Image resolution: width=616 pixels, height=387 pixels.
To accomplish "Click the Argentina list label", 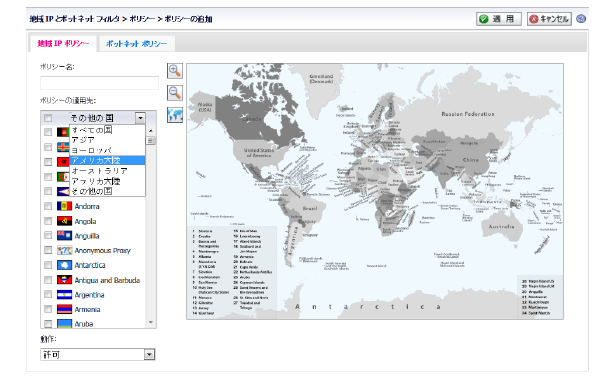I will (90, 295).
